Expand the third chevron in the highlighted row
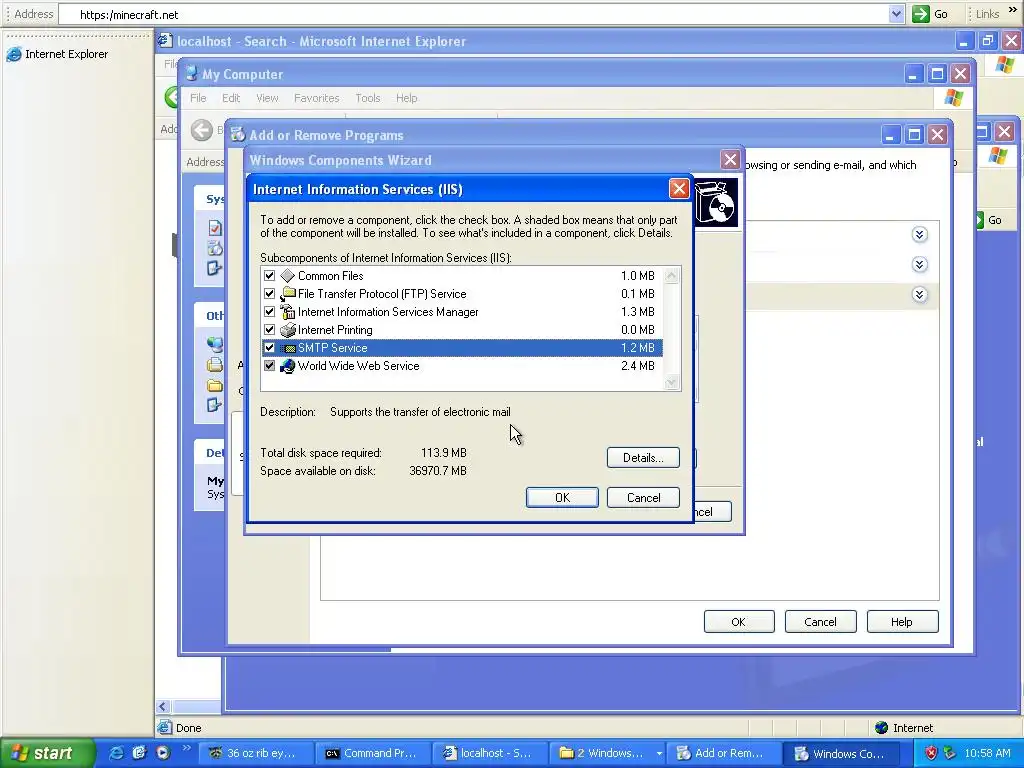 click(920, 295)
